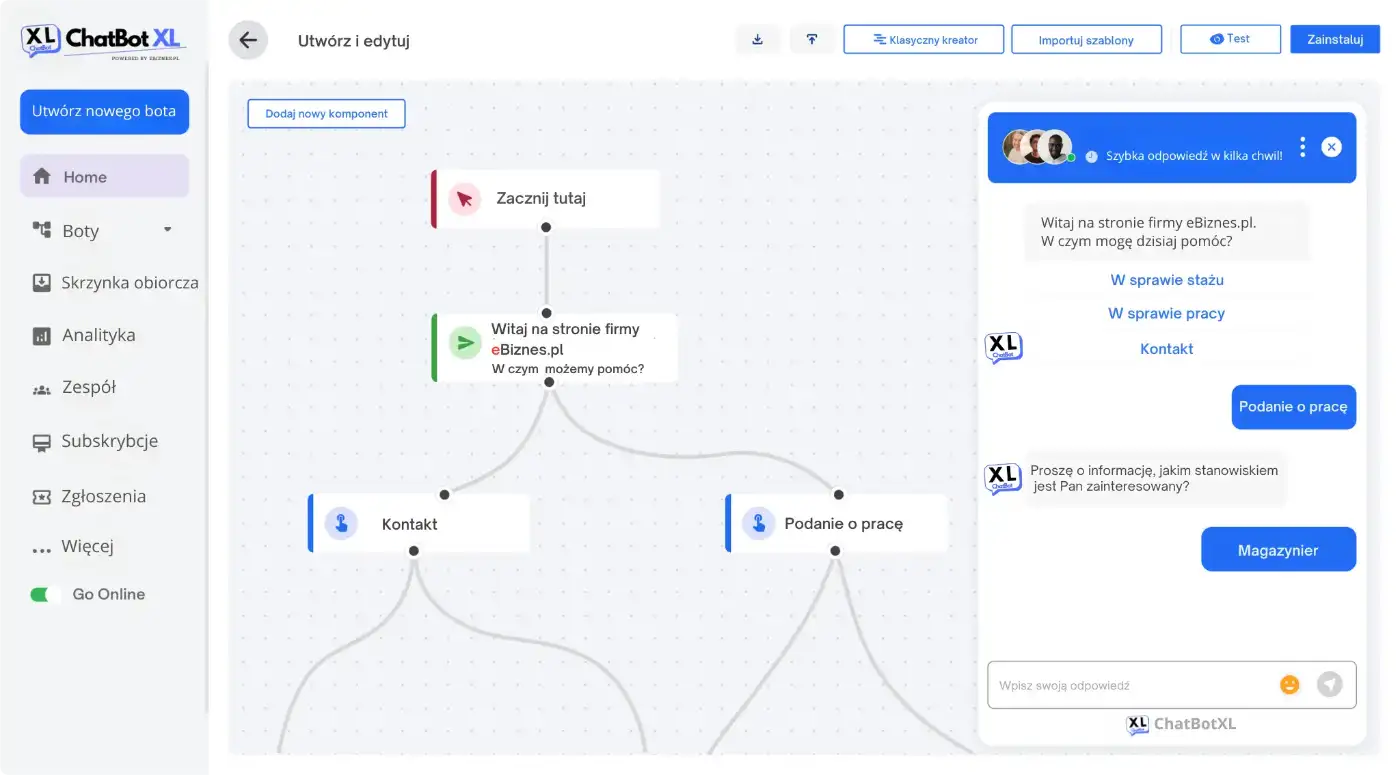
Task: Click the Subskrybcje monitor icon
Action: [42, 442]
